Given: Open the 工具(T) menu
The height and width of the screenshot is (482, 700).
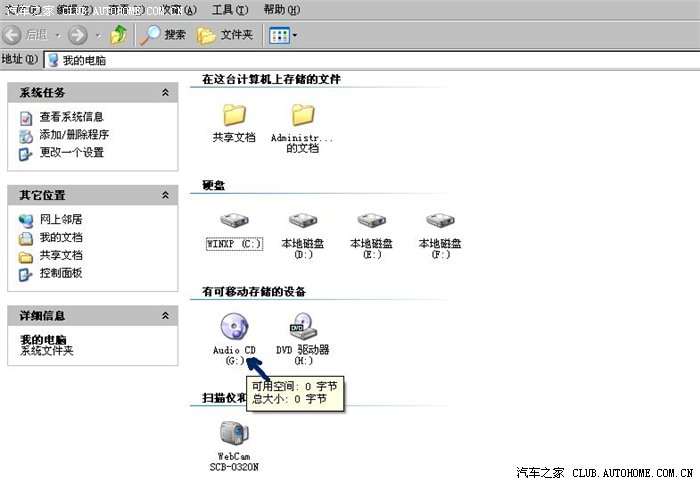Looking at the screenshot, I should coord(229,9).
